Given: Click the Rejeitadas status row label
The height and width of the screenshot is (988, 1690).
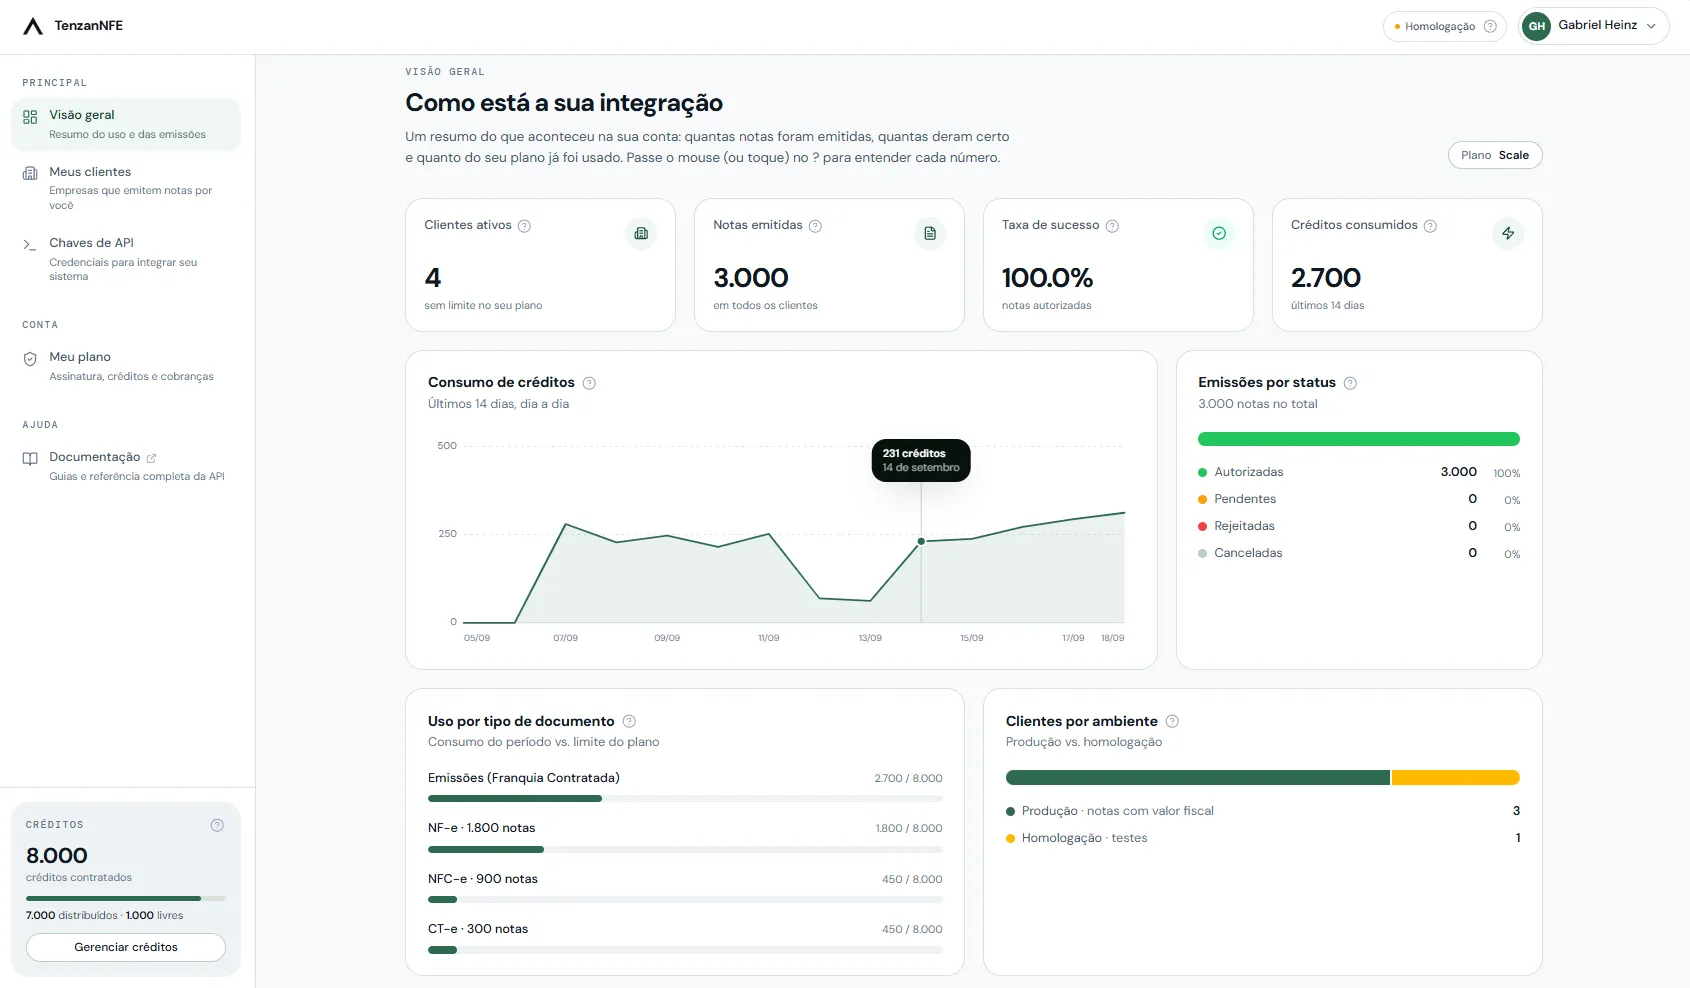Looking at the screenshot, I should pos(1244,526).
